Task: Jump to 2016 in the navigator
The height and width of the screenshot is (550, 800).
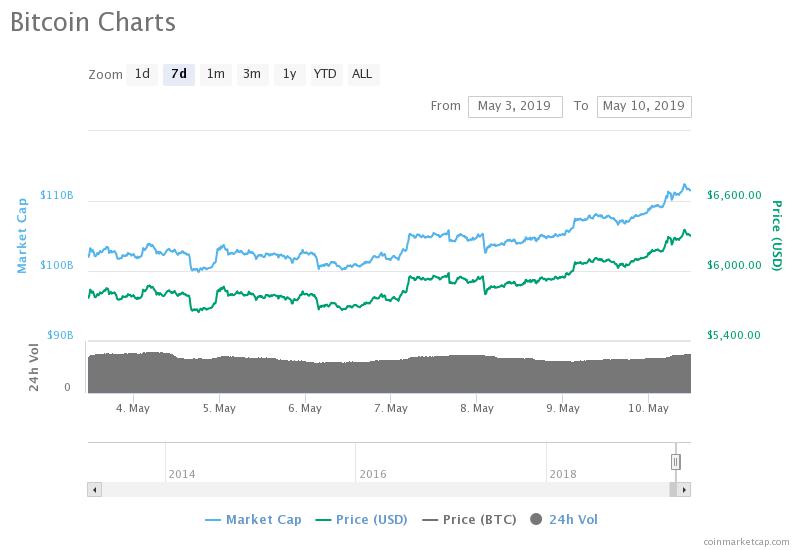Action: pos(373,474)
